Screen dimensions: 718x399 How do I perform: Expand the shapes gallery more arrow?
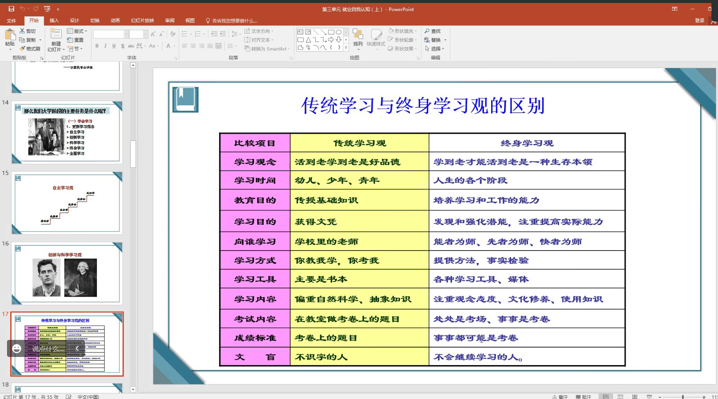(346, 47)
